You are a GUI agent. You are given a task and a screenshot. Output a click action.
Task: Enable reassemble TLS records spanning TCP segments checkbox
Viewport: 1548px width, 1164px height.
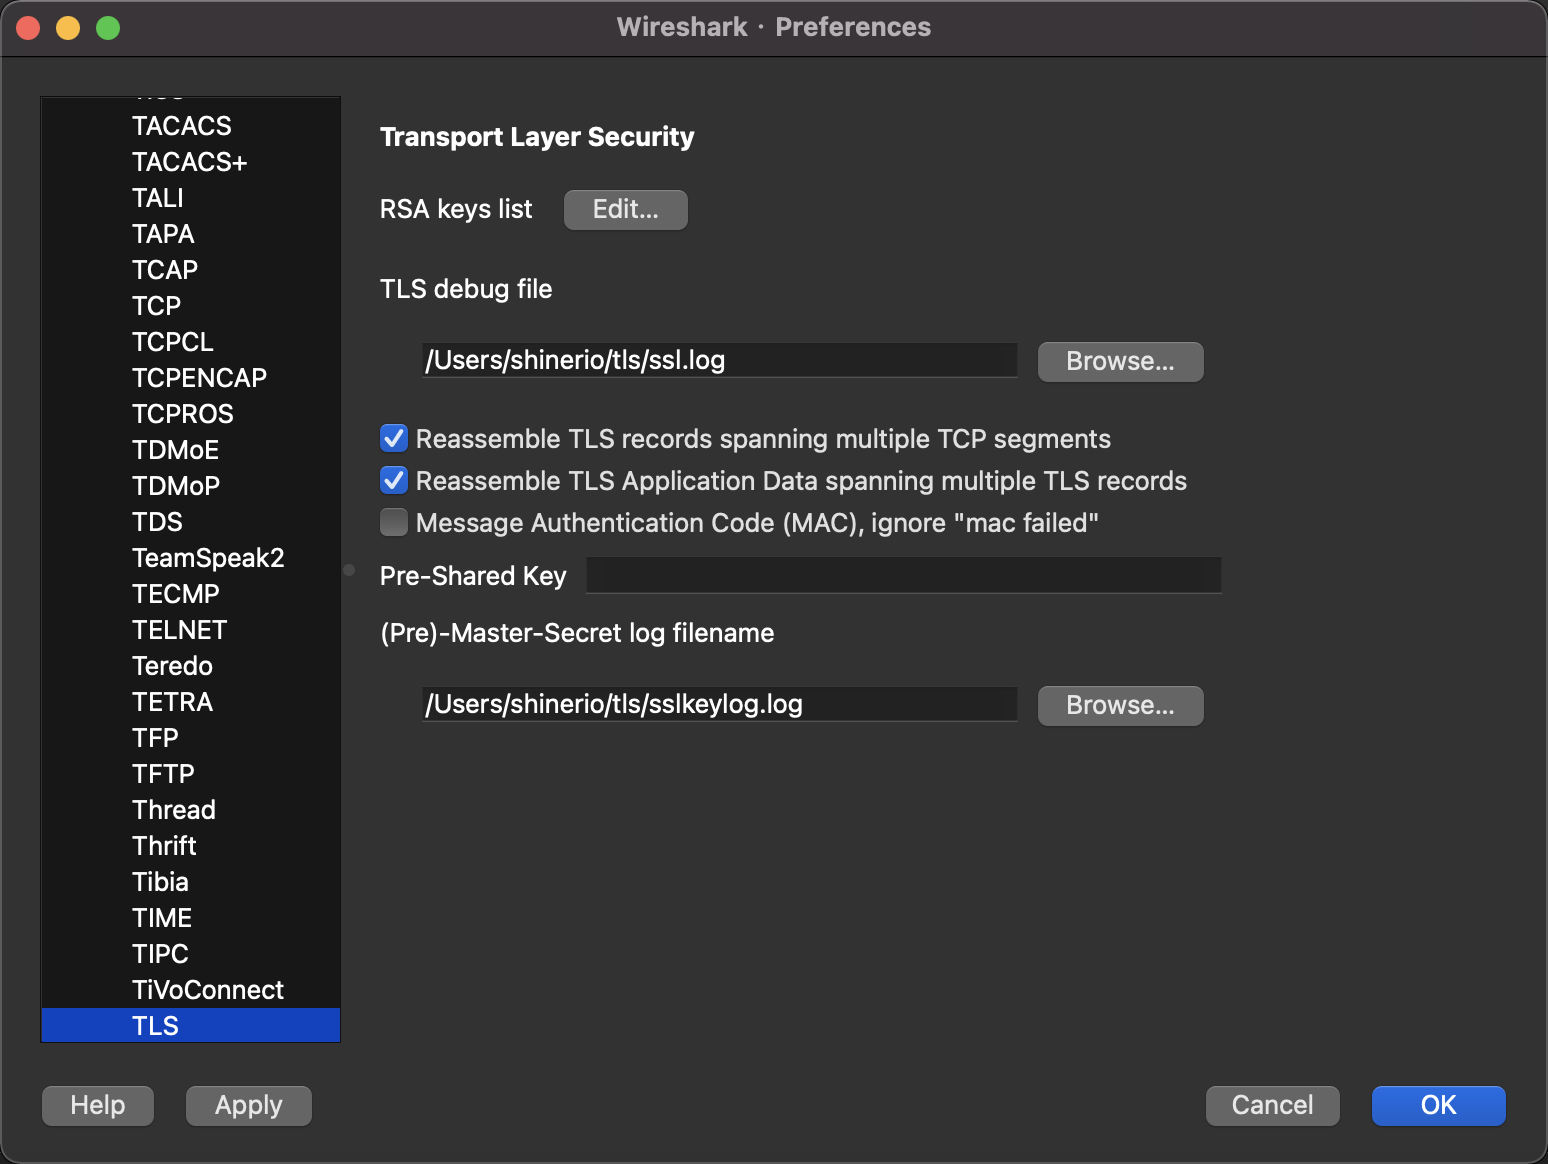394,439
